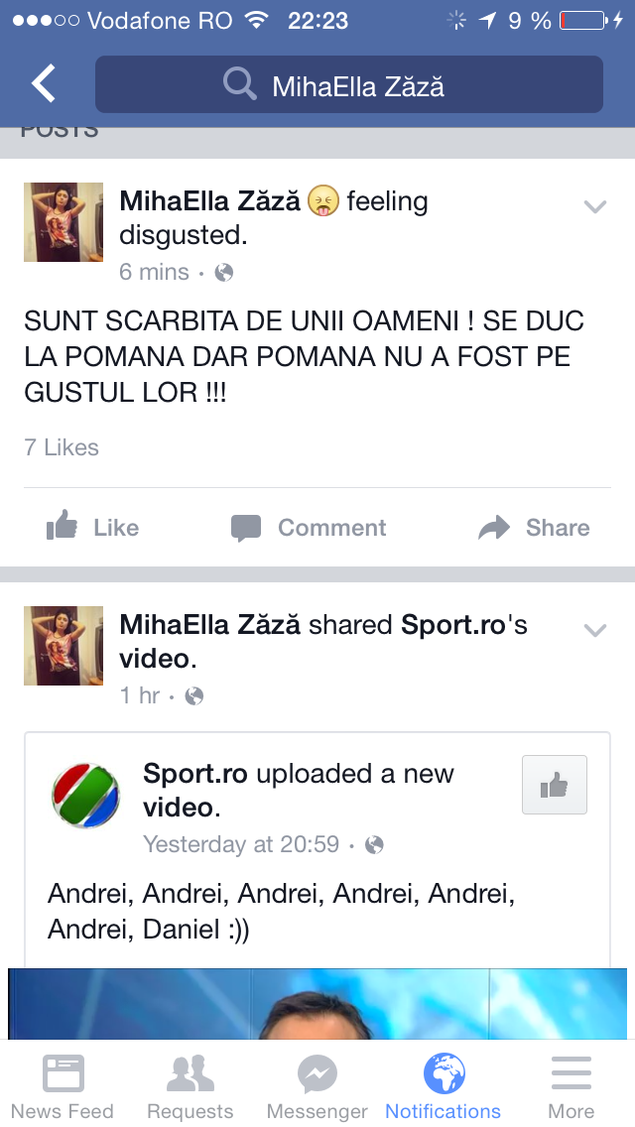Open the 7 Likes list
The image size is (635, 1127).
(61, 447)
